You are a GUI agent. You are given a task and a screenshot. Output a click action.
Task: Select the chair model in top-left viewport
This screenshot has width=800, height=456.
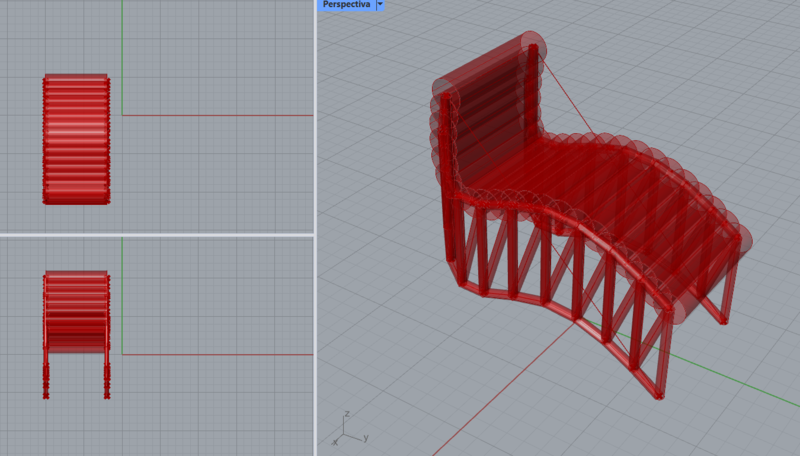(76, 139)
